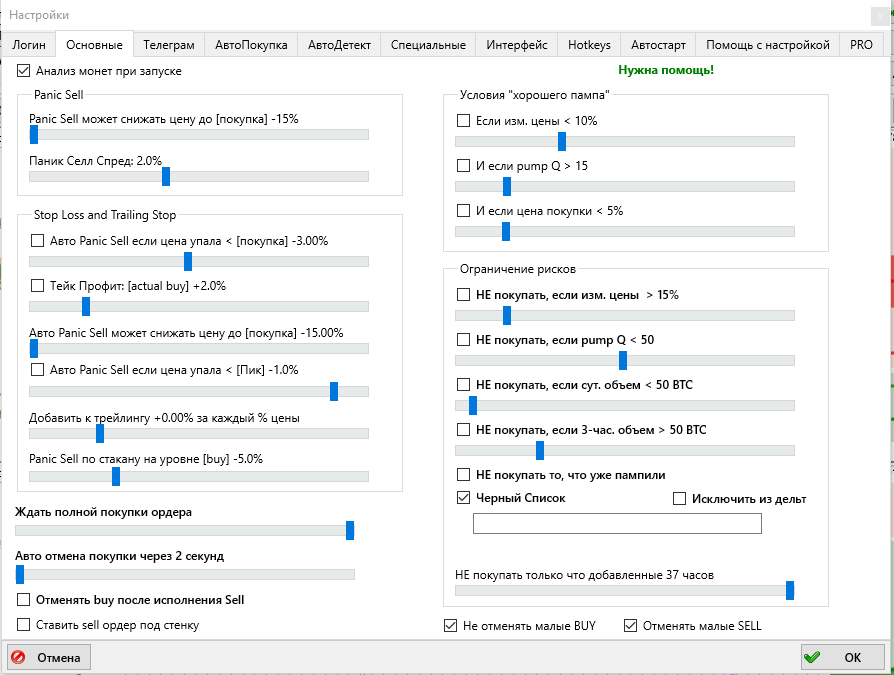Click the Ждать полной покупки ордера slider
Viewport: 894px width, 675px height.
coord(350,531)
